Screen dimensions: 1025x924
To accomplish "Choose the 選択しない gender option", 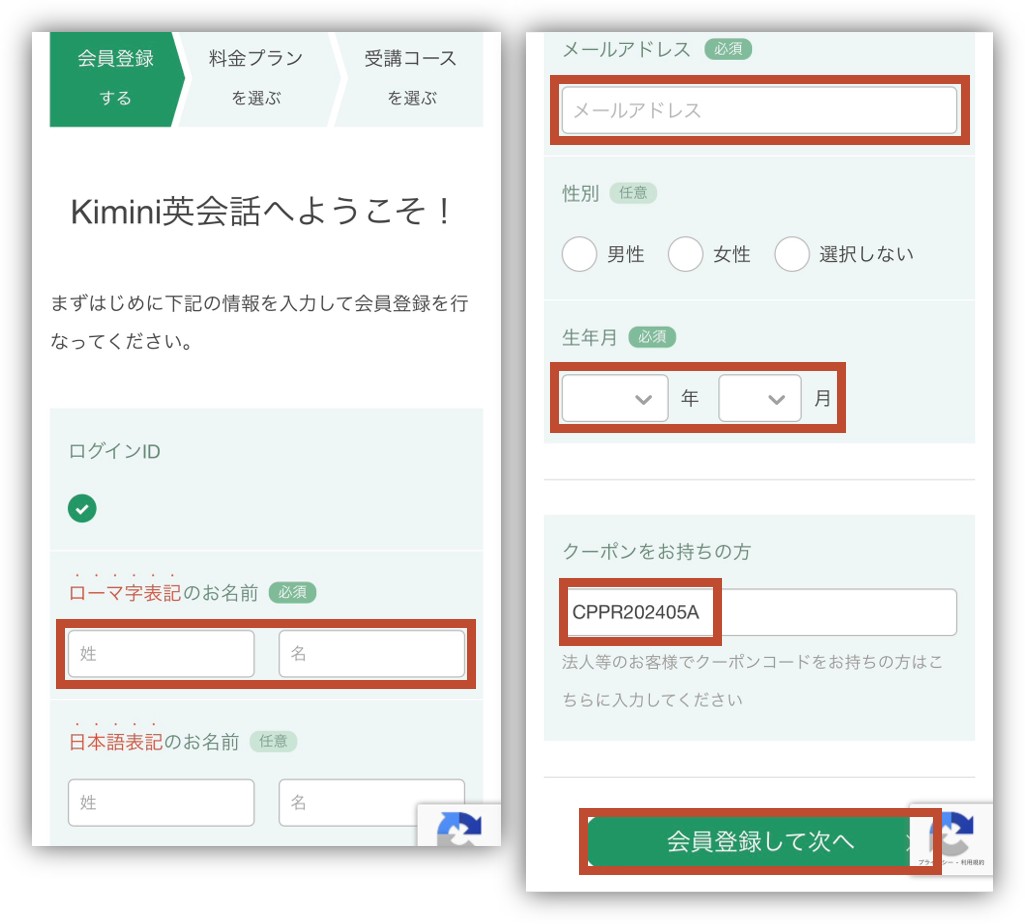I will tap(791, 254).
